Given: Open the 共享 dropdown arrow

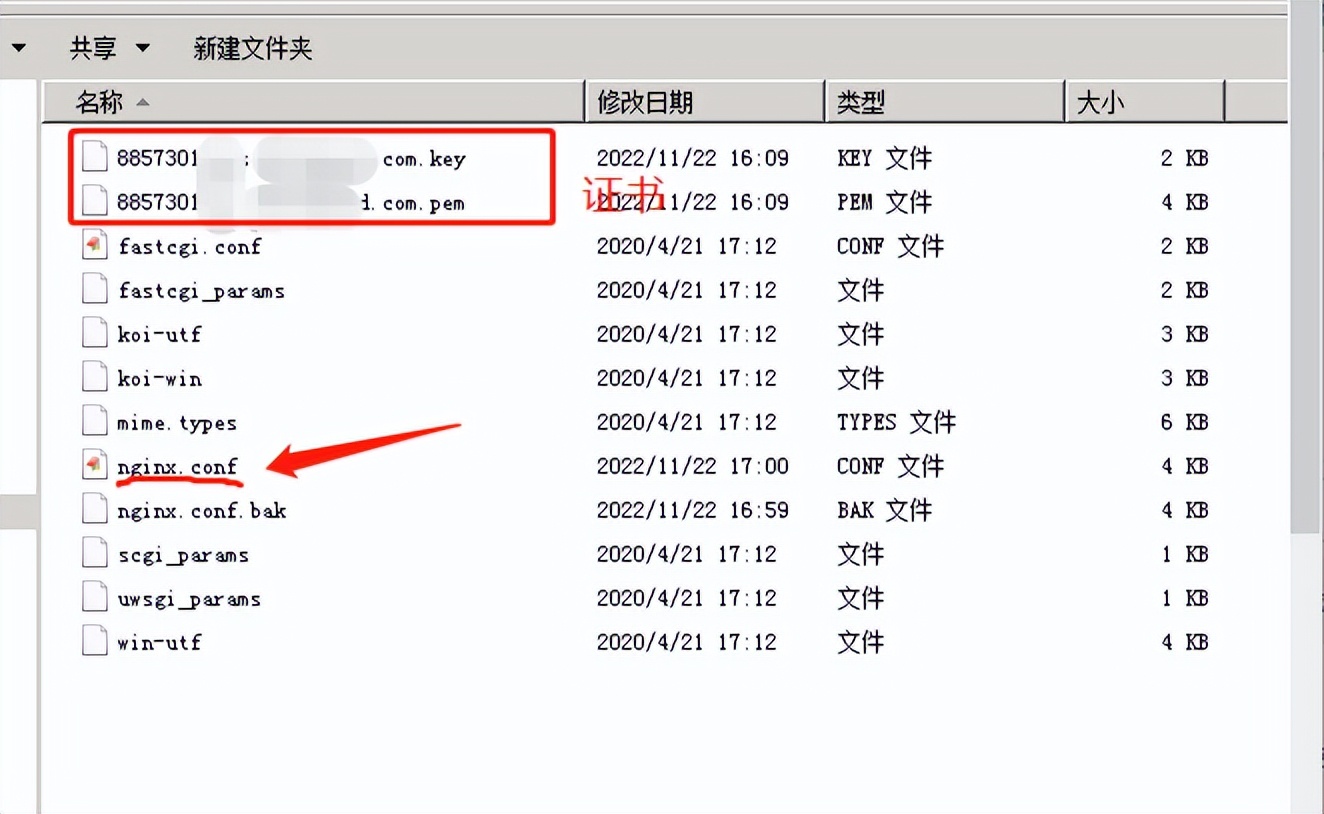Looking at the screenshot, I should pyautogui.click(x=142, y=48).
